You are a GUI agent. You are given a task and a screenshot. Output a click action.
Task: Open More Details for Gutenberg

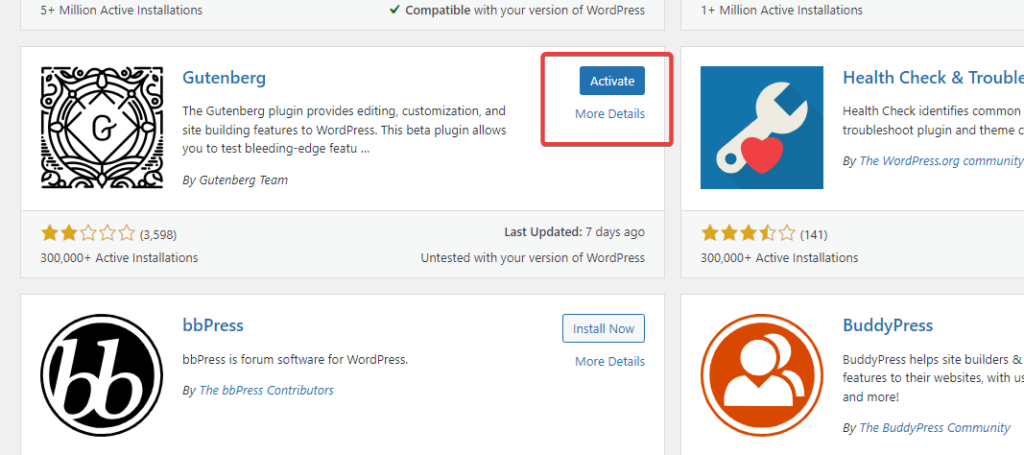click(609, 114)
